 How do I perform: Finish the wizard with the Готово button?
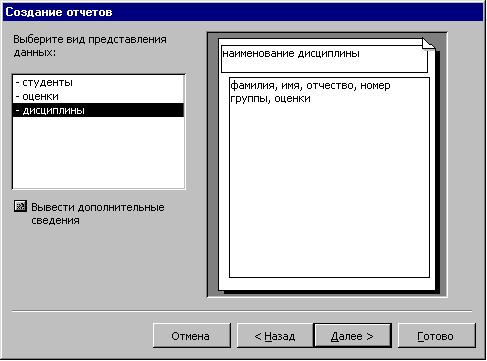tap(436, 335)
